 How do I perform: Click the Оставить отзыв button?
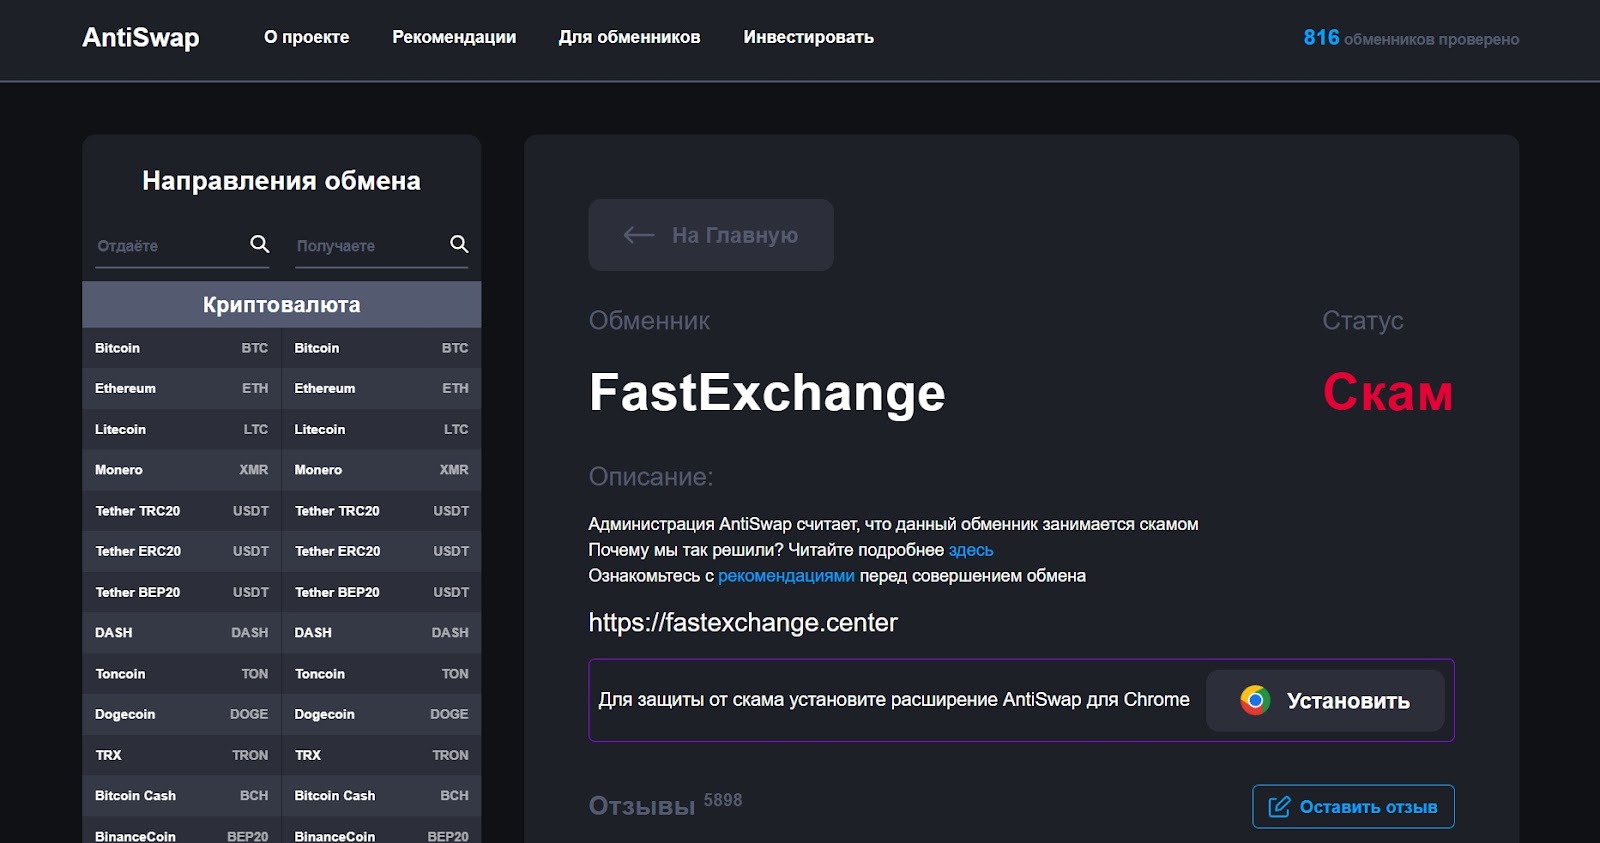pos(1353,807)
